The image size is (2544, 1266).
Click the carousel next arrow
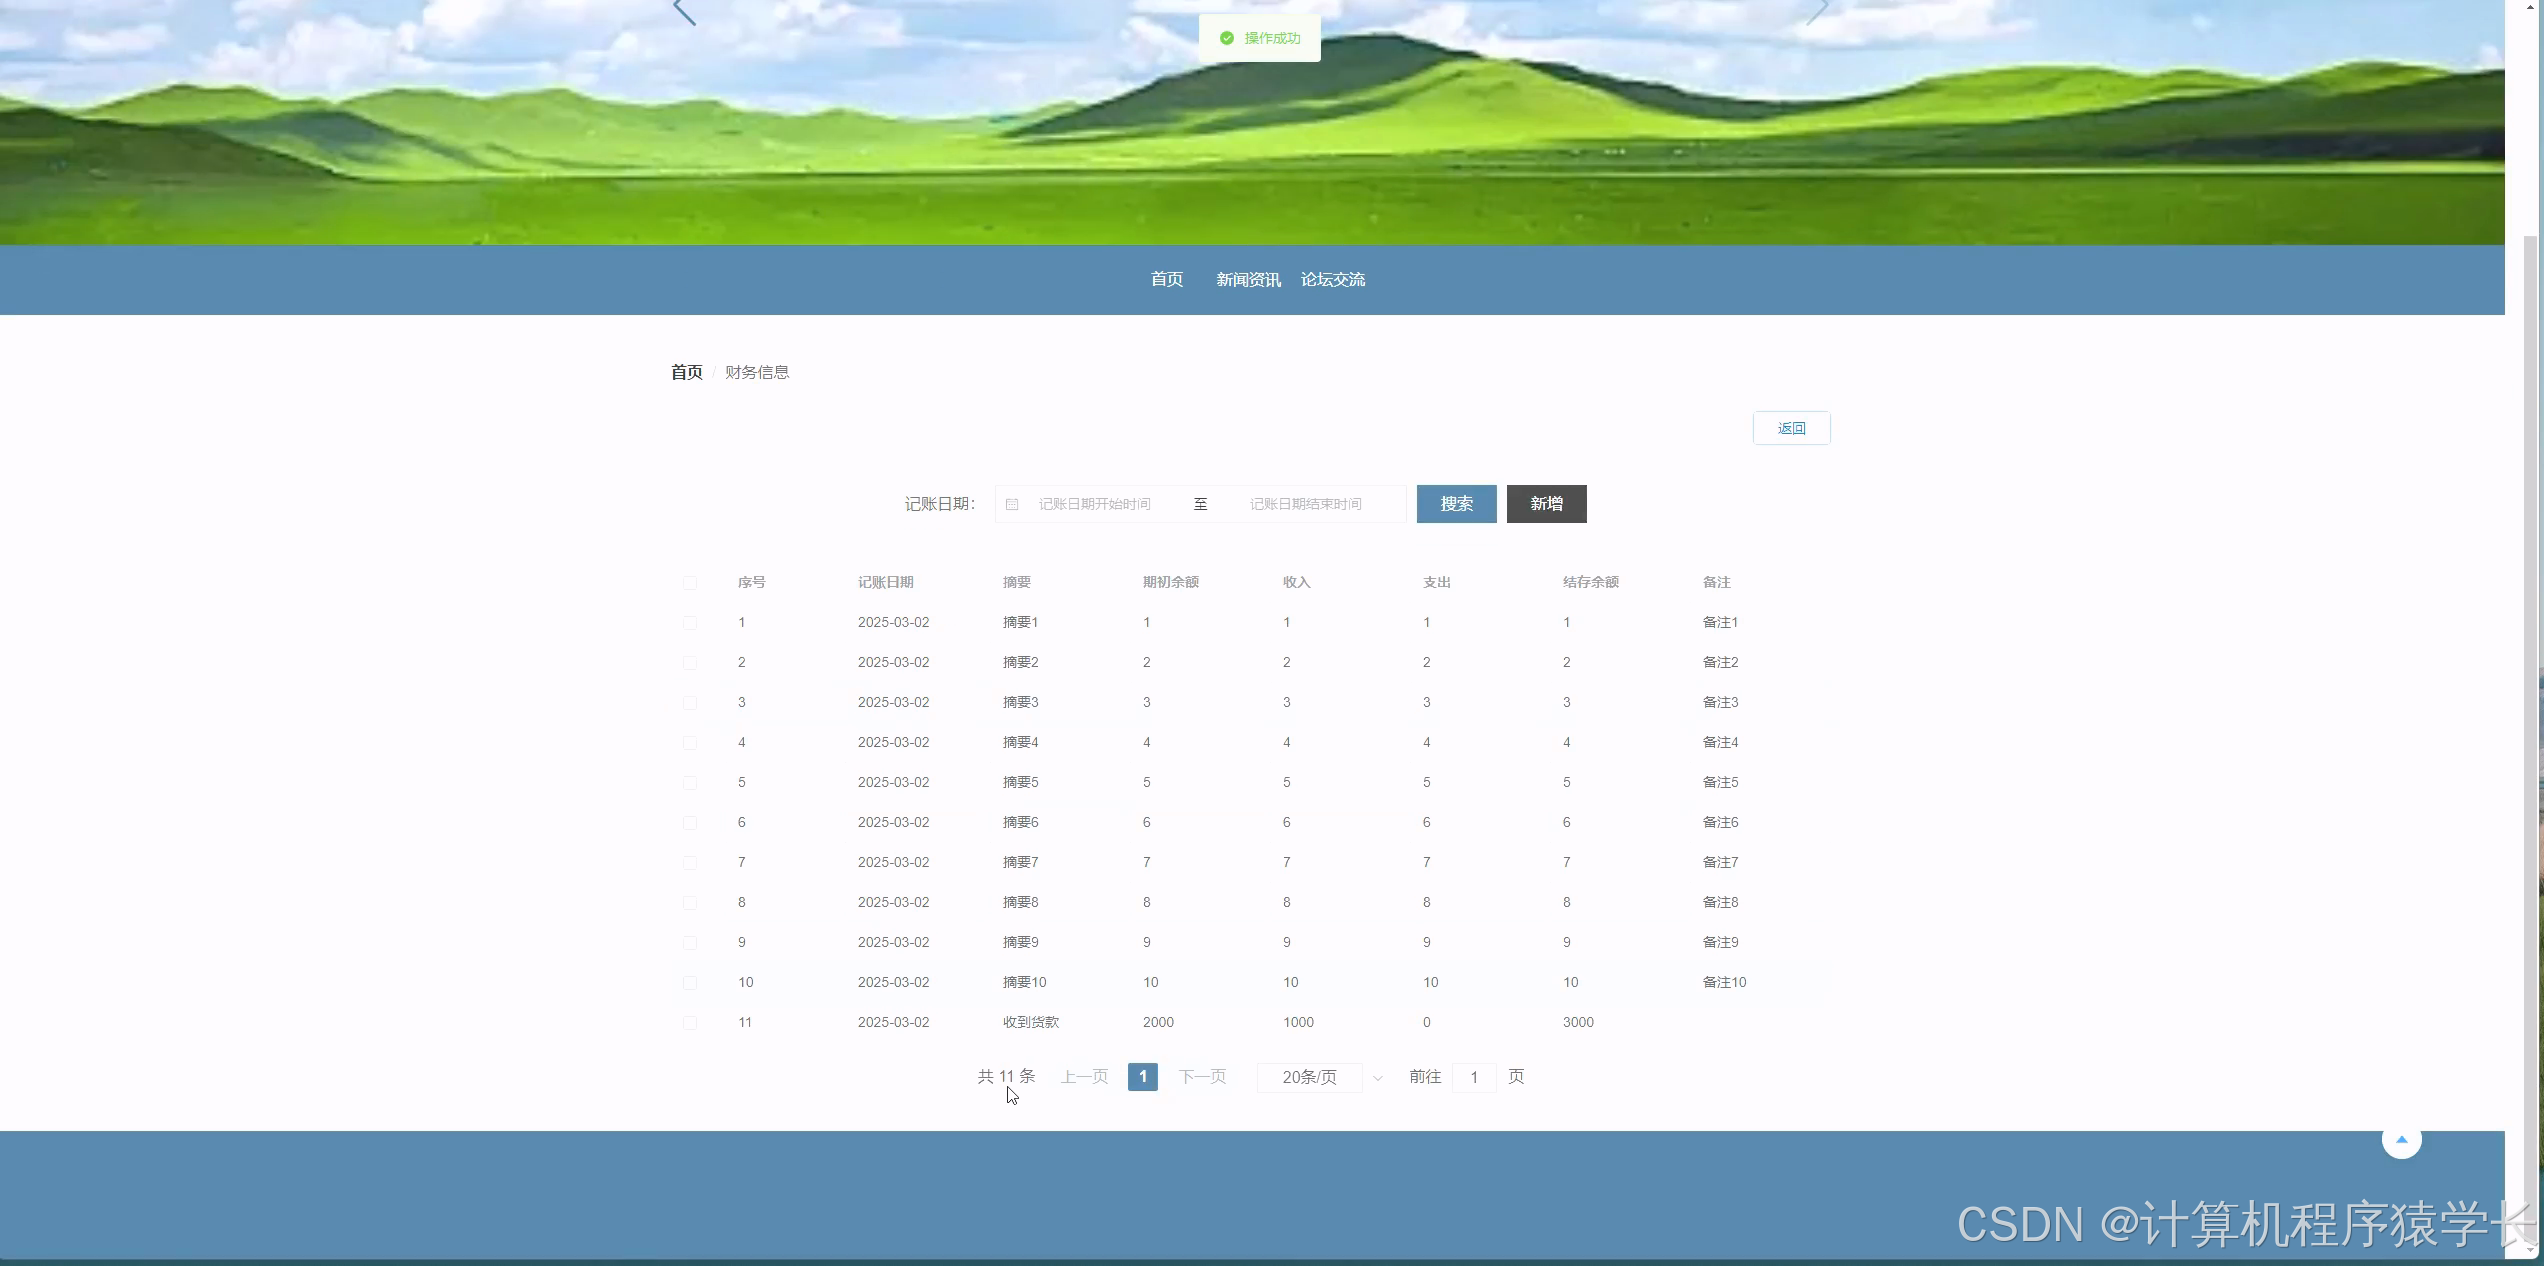(x=1817, y=11)
